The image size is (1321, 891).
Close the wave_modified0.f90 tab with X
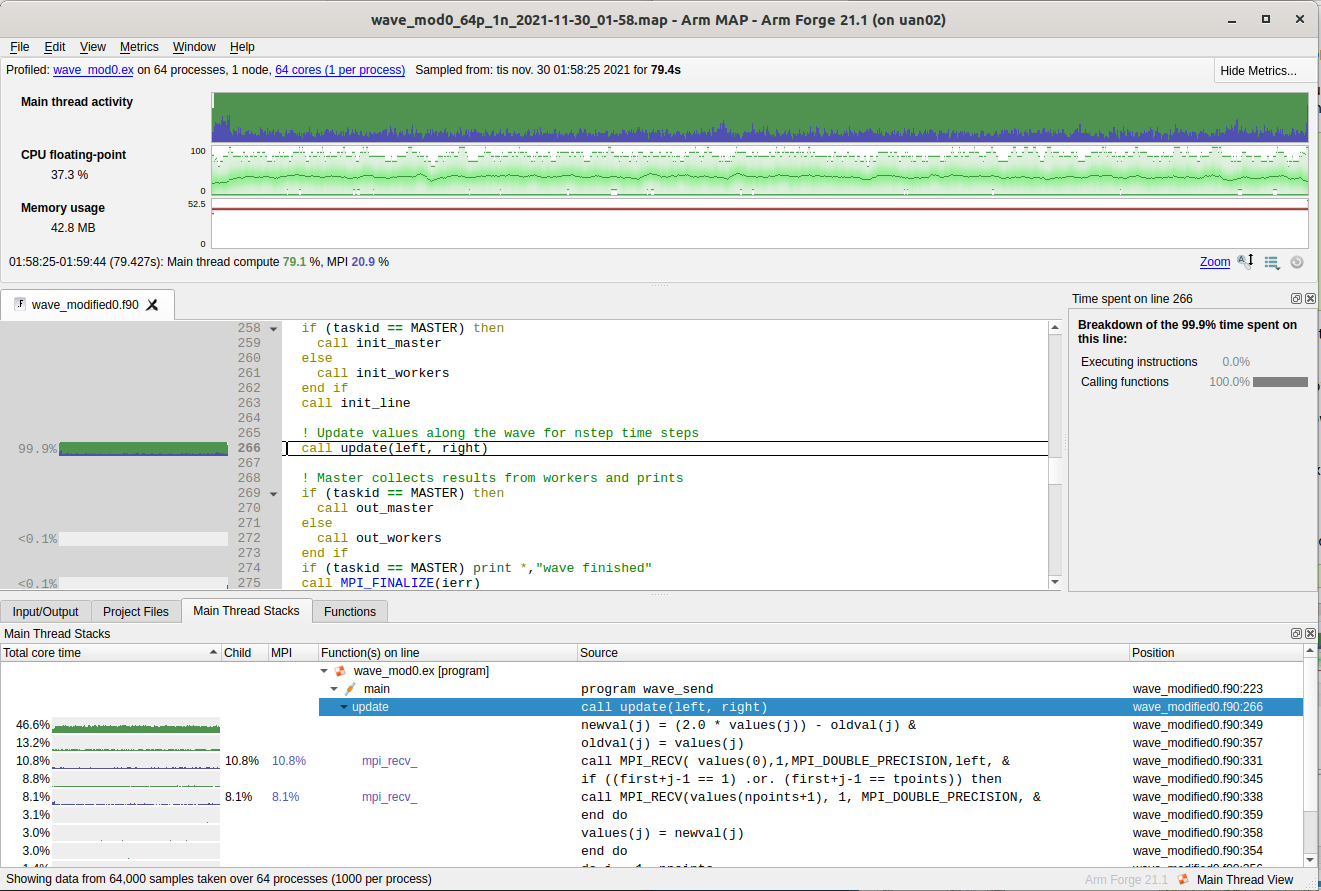pos(153,305)
